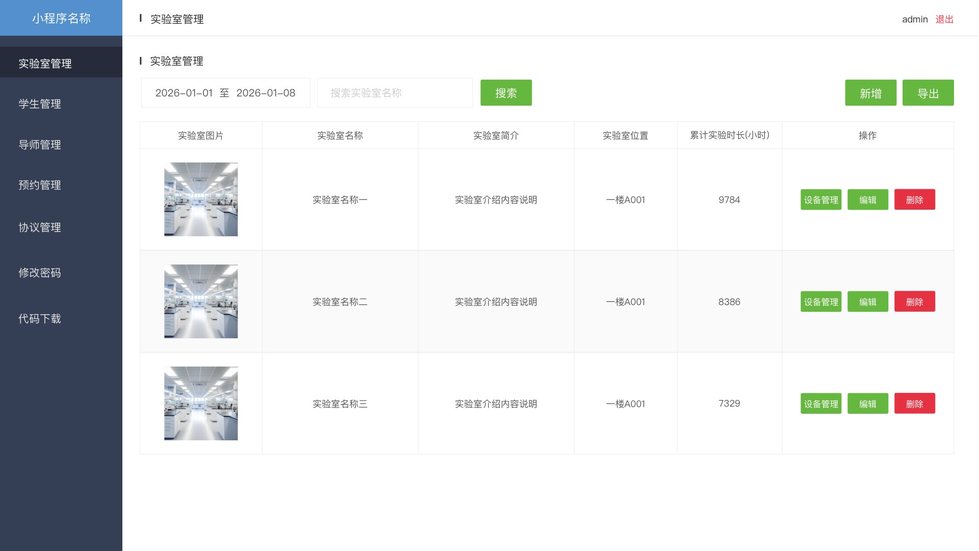
Task: Click the 小程序名称 header logo
Action: (61, 18)
